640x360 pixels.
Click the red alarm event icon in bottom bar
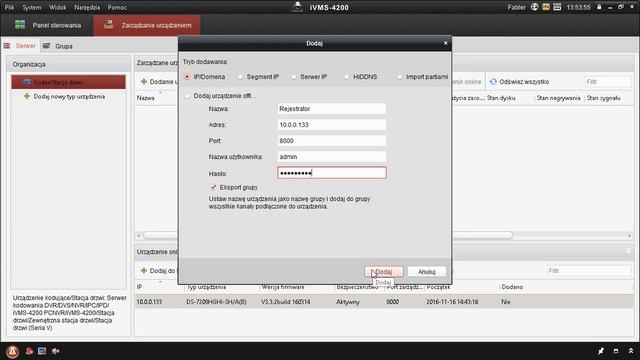click(x=29, y=351)
